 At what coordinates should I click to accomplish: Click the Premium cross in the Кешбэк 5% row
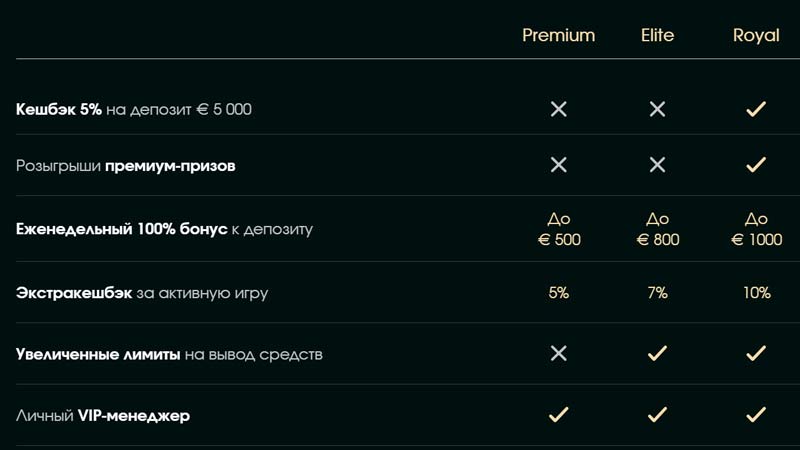(x=559, y=109)
